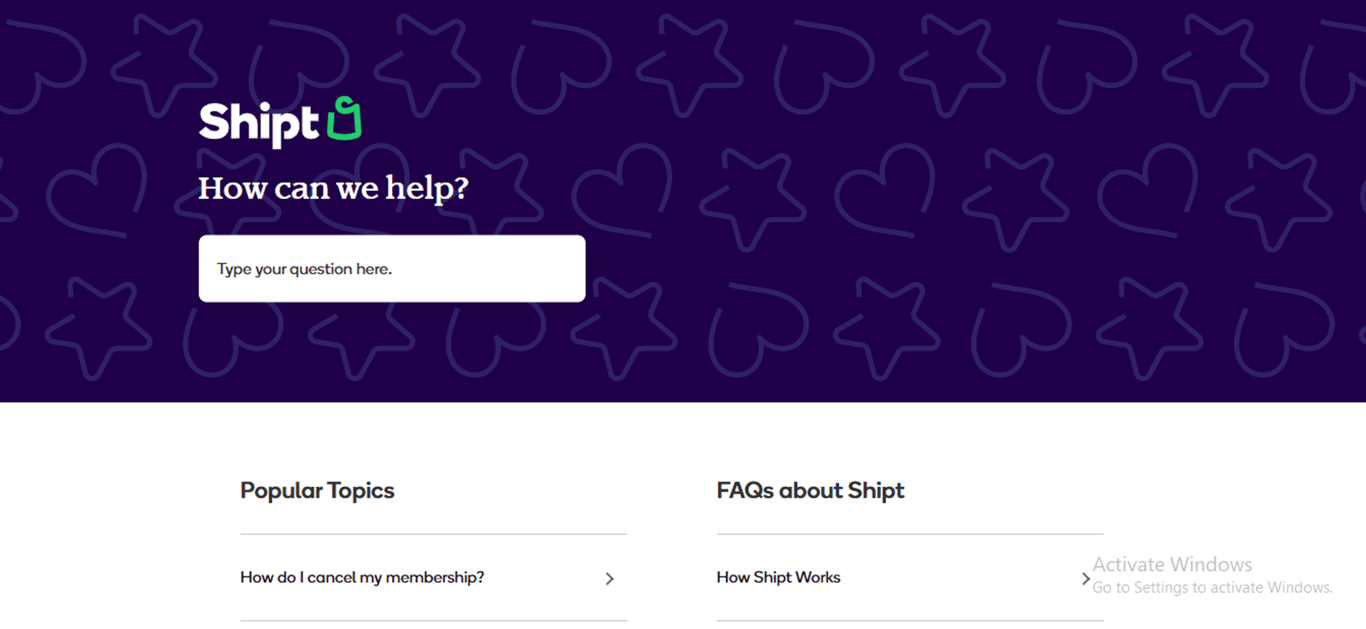Click arrow icon next to How Shipt Works
1366x629 pixels.
[x=1086, y=578]
